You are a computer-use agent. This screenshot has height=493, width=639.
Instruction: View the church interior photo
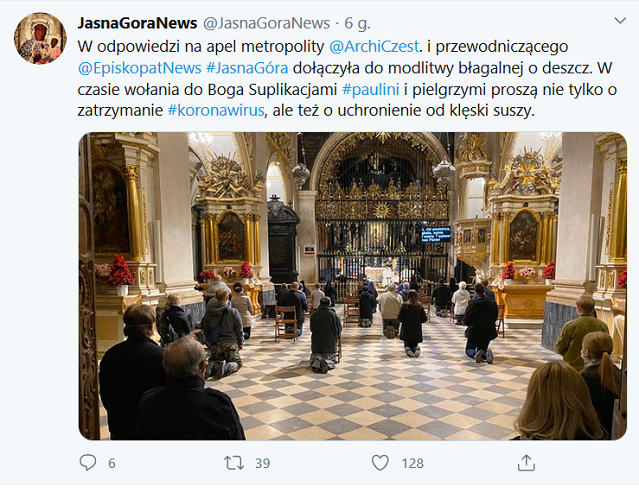[x=353, y=286]
